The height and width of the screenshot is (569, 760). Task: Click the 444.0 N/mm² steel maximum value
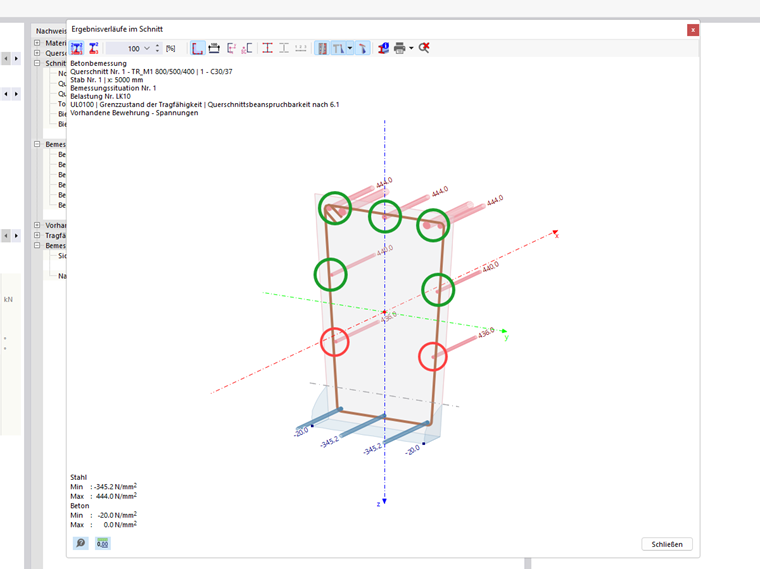(116, 496)
